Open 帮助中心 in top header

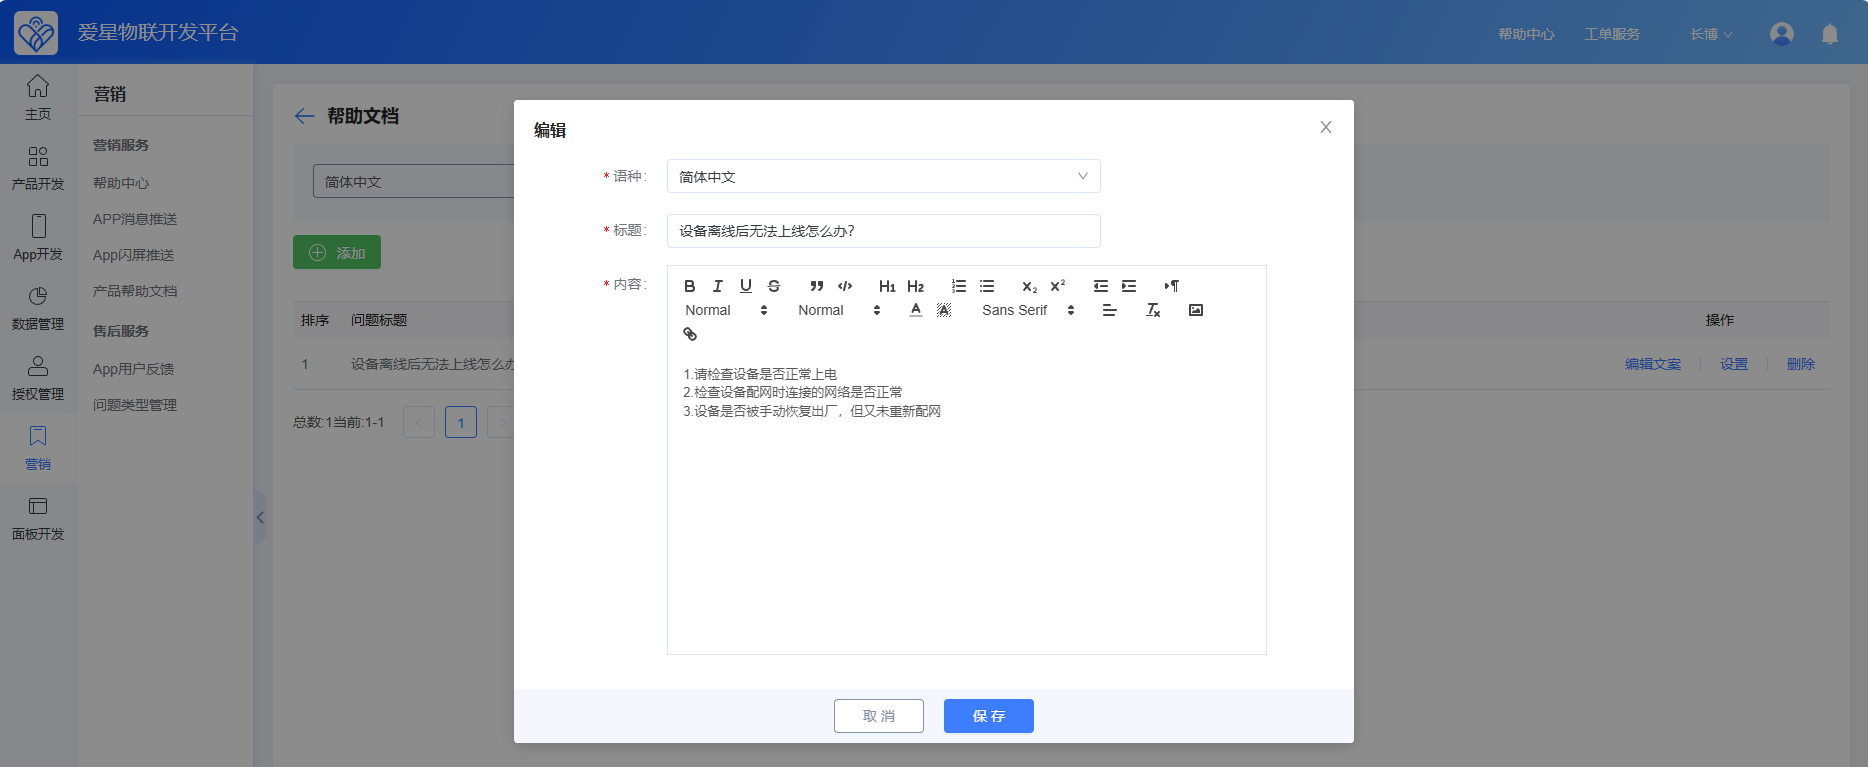click(x=1526, y=34)
